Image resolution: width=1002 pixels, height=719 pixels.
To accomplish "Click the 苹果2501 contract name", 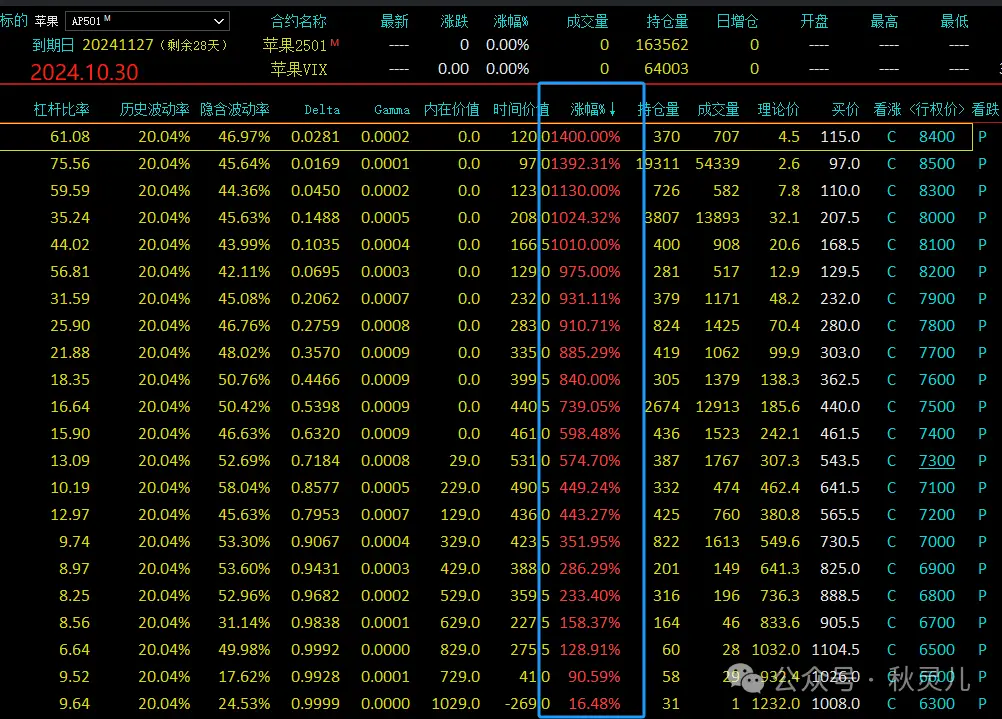I will point(294,45).
